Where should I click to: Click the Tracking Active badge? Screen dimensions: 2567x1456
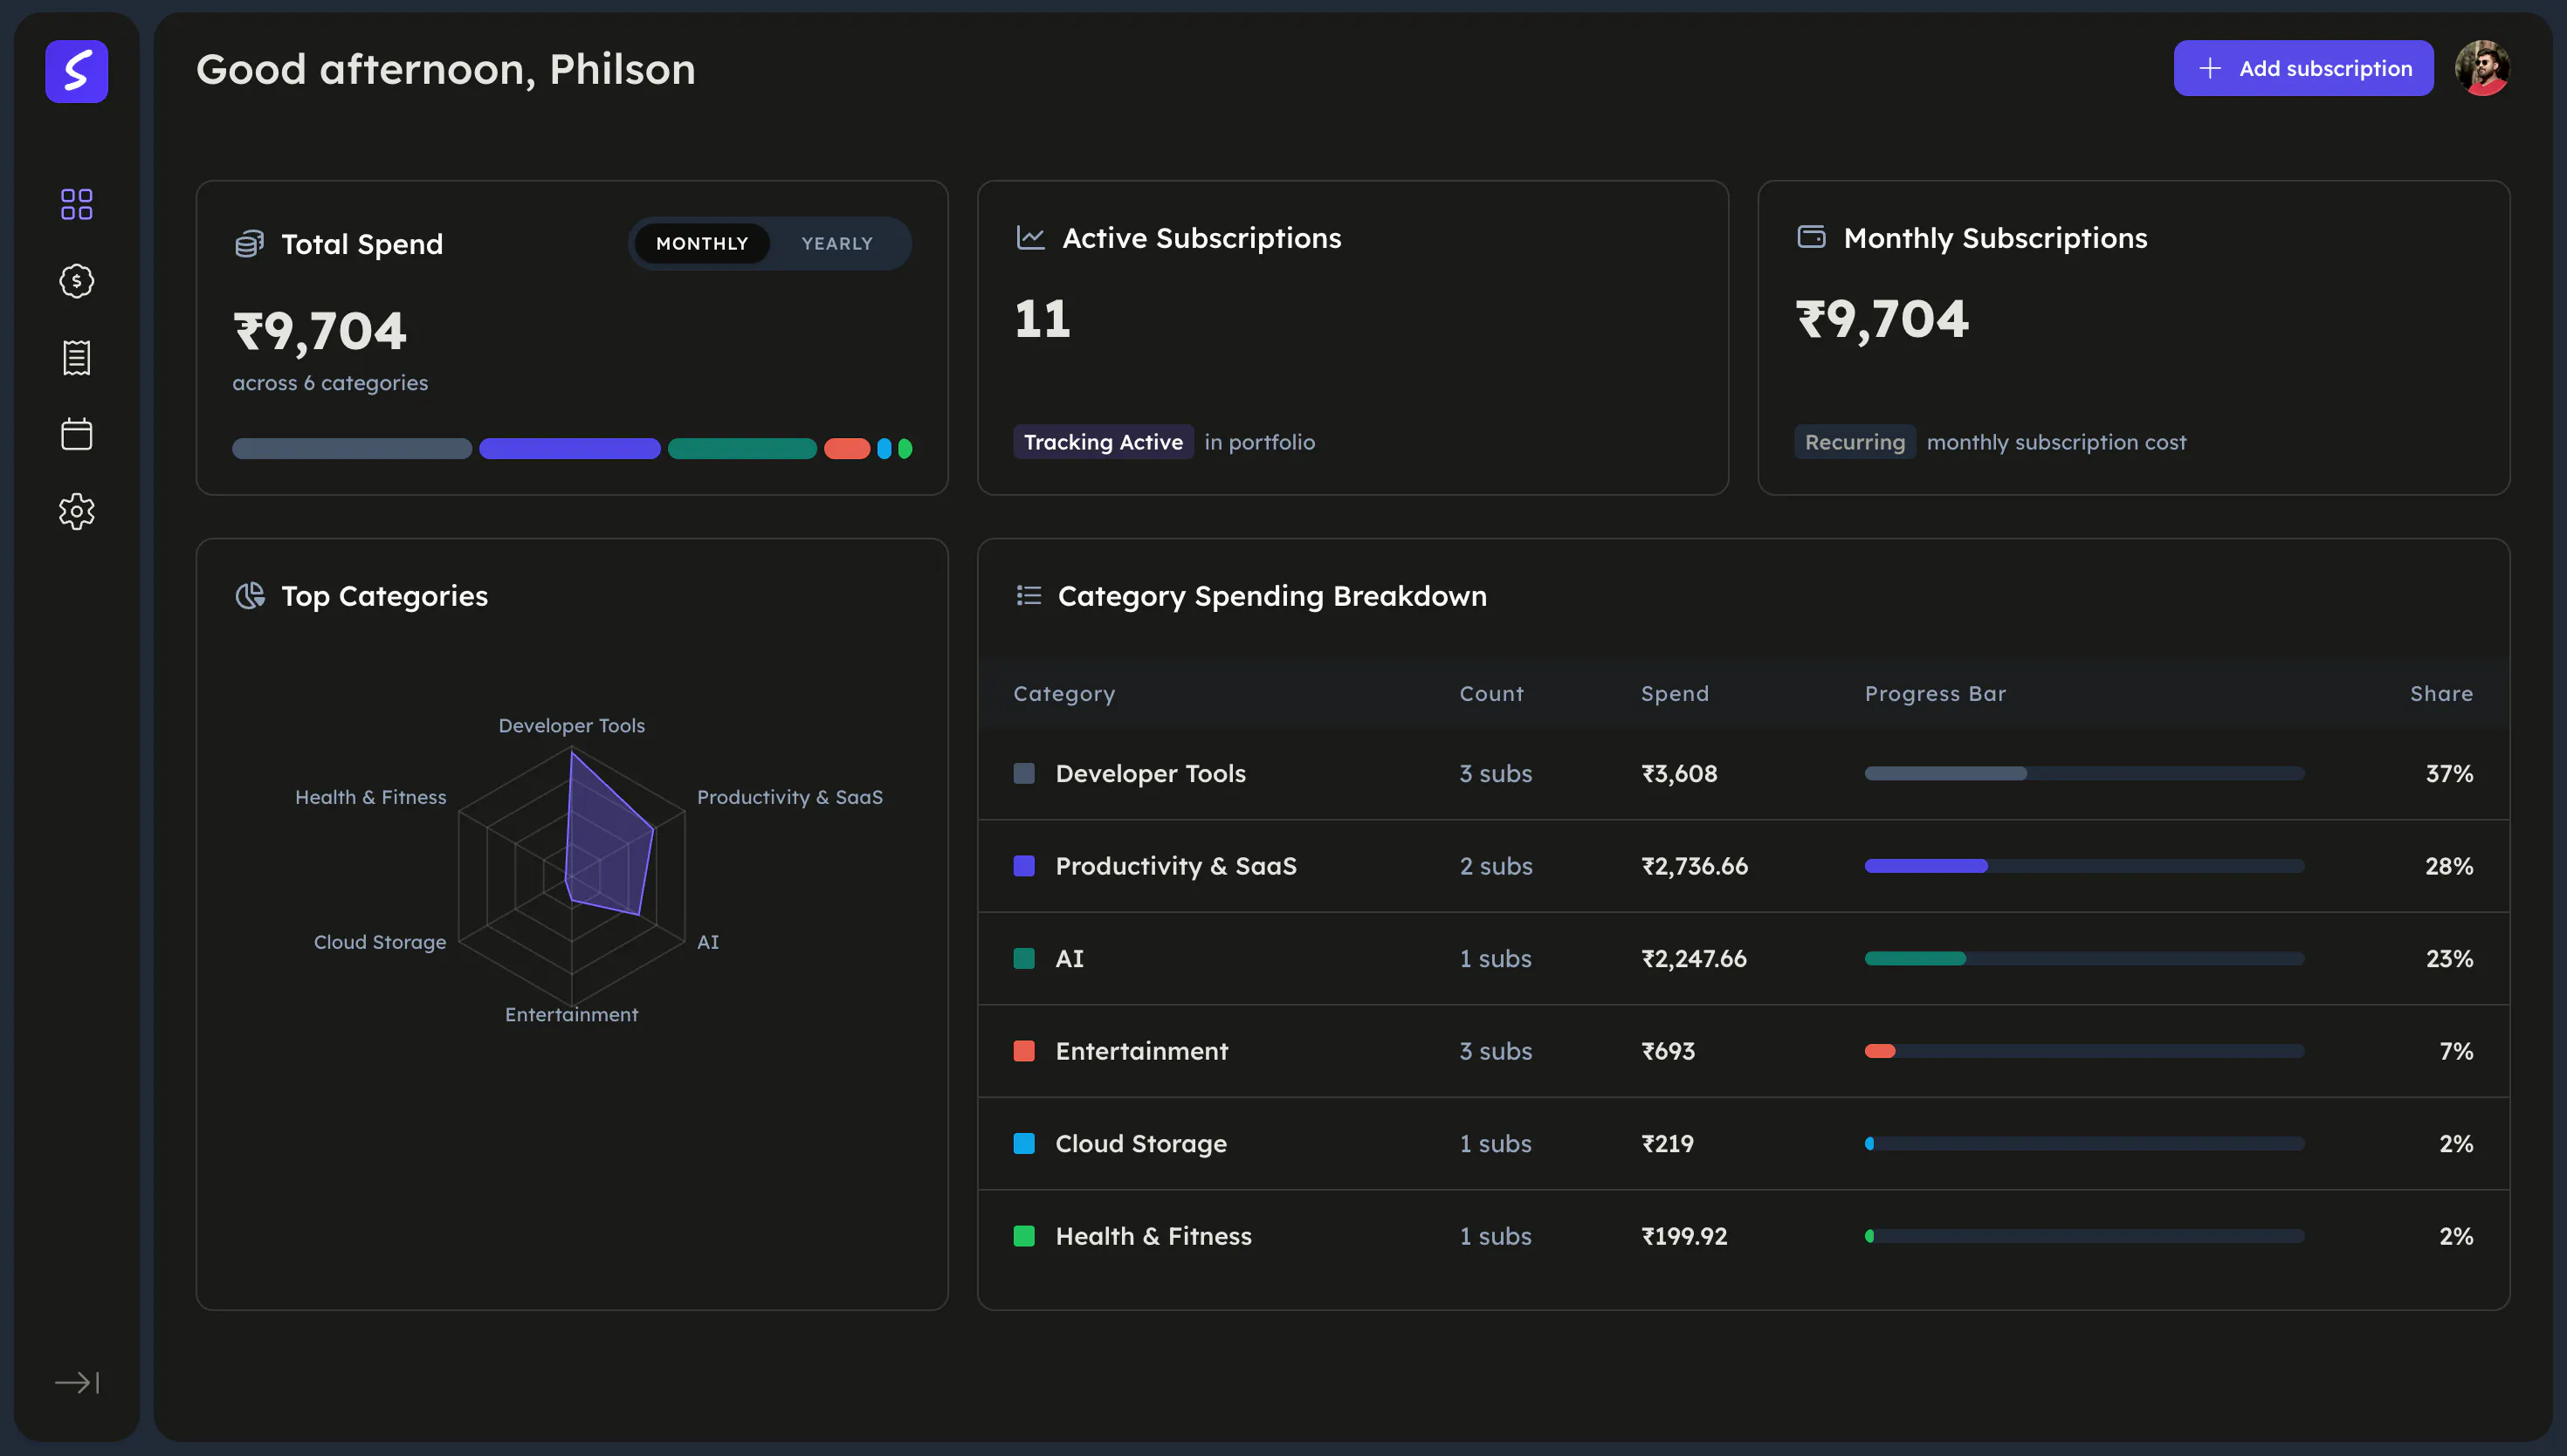(1103, 442)
